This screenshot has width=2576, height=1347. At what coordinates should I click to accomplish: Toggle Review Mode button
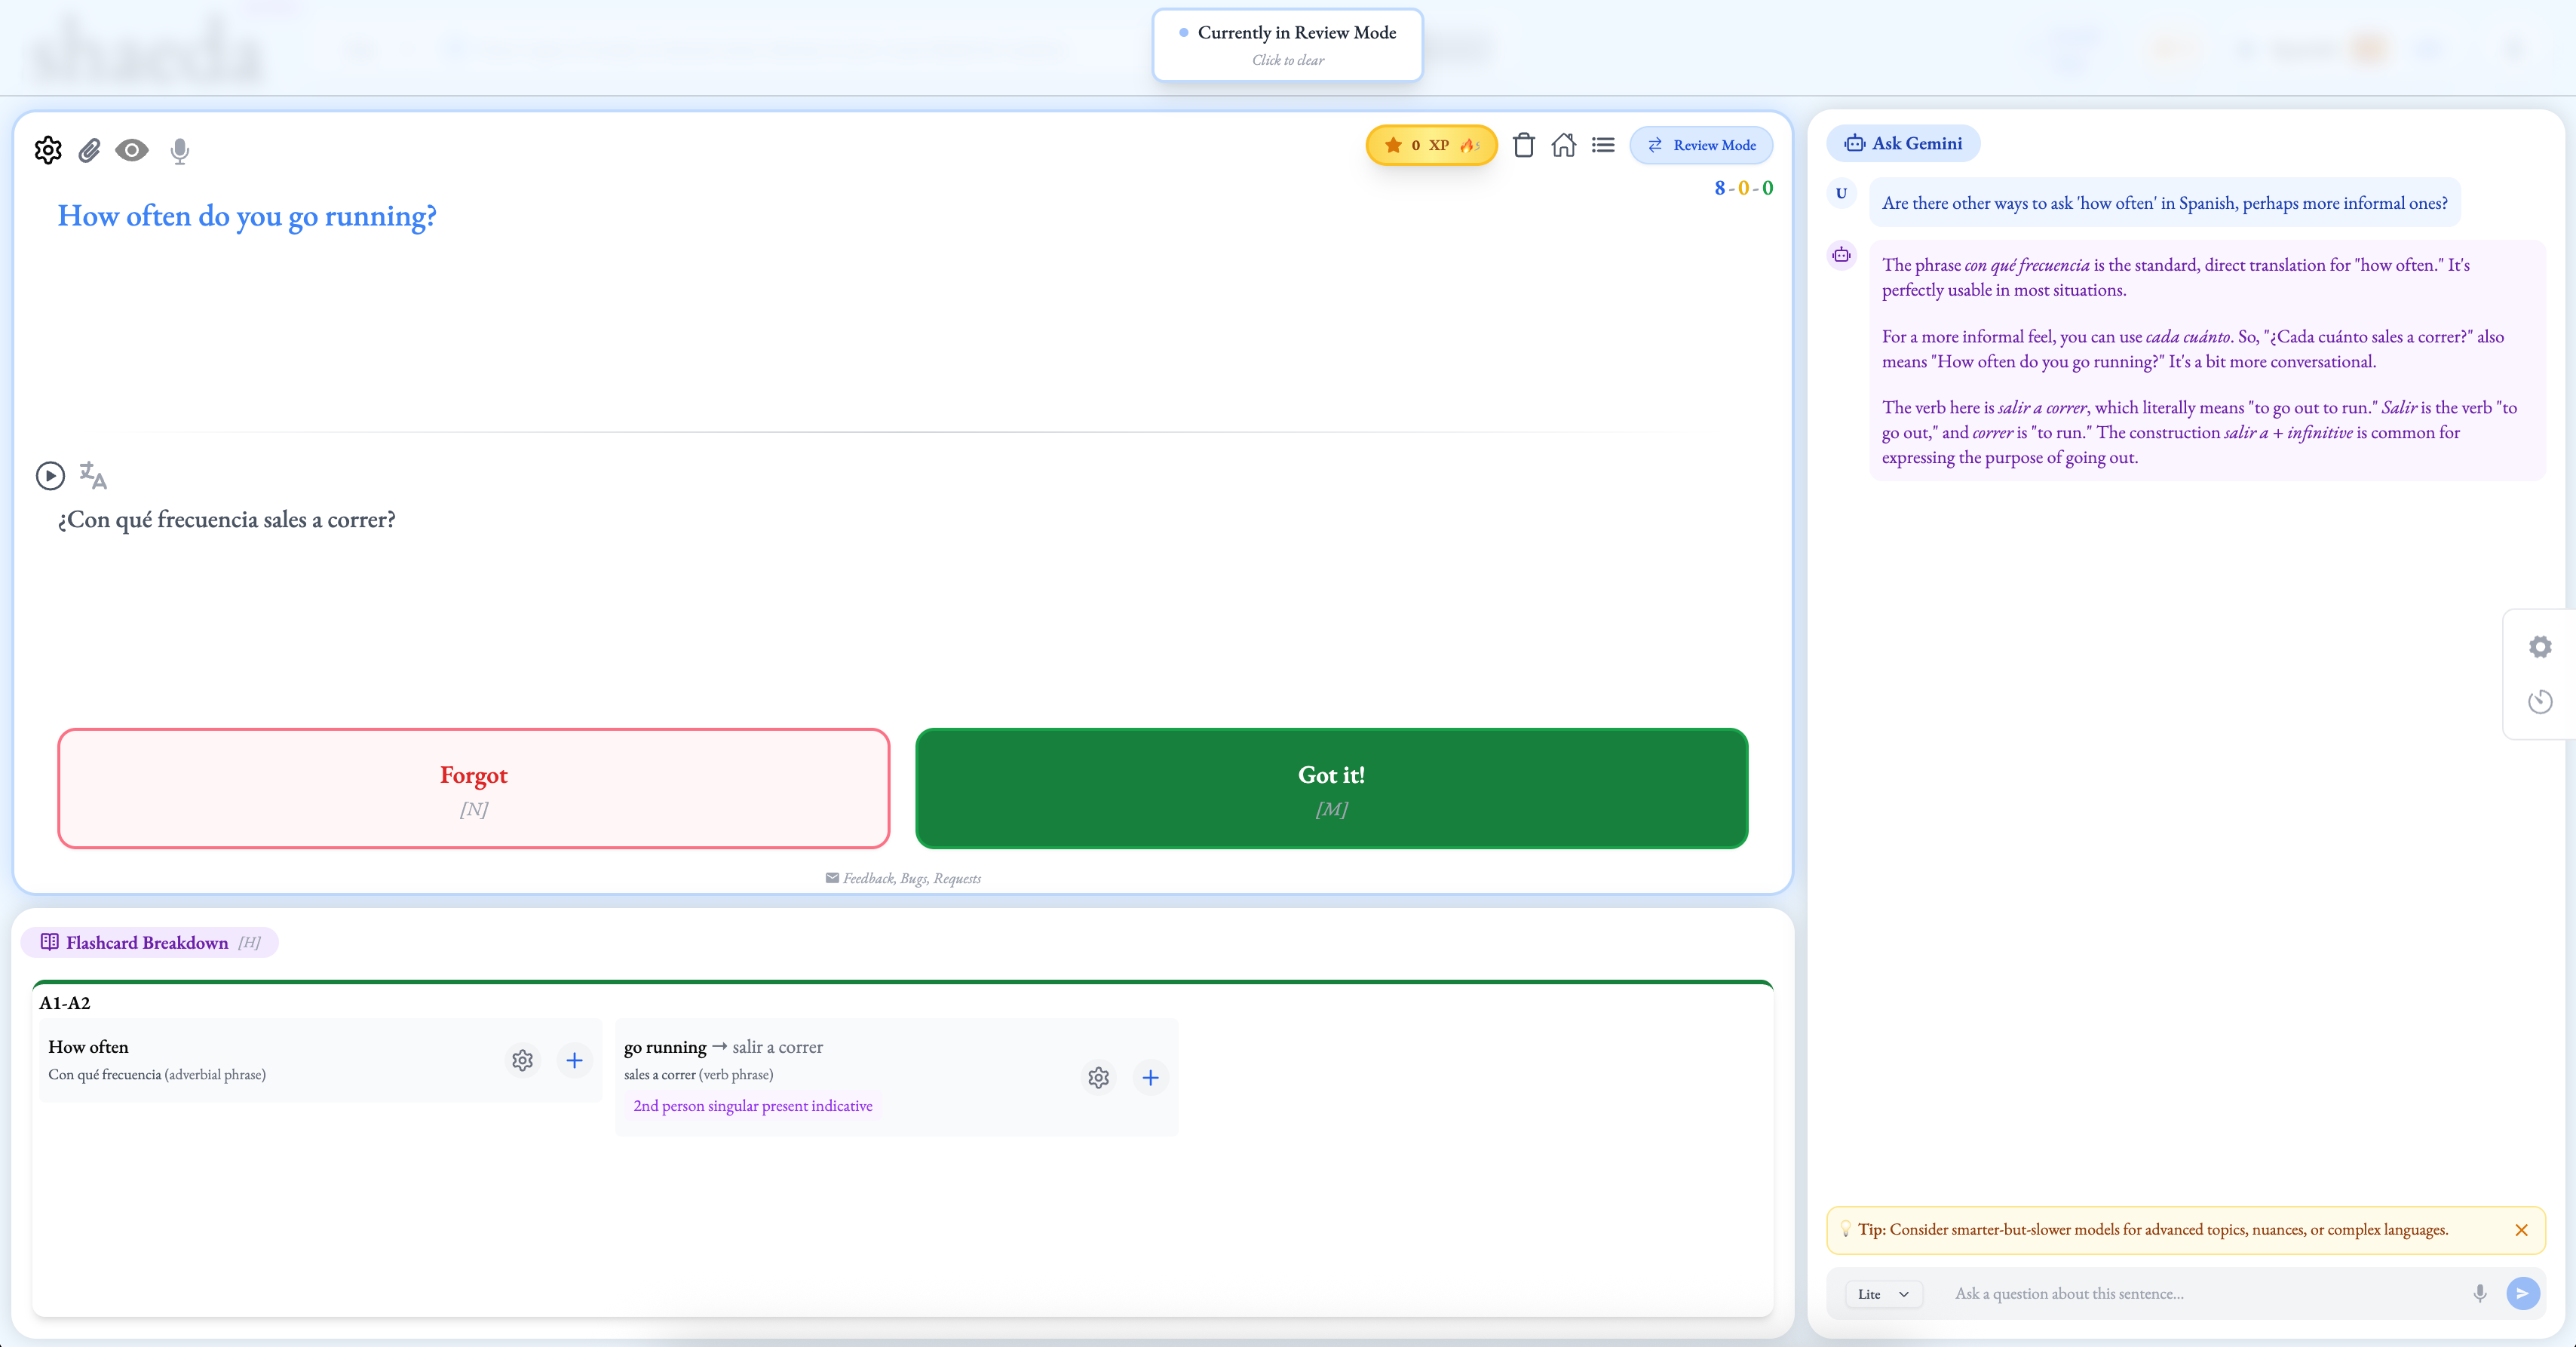[x=1701, y=145]
